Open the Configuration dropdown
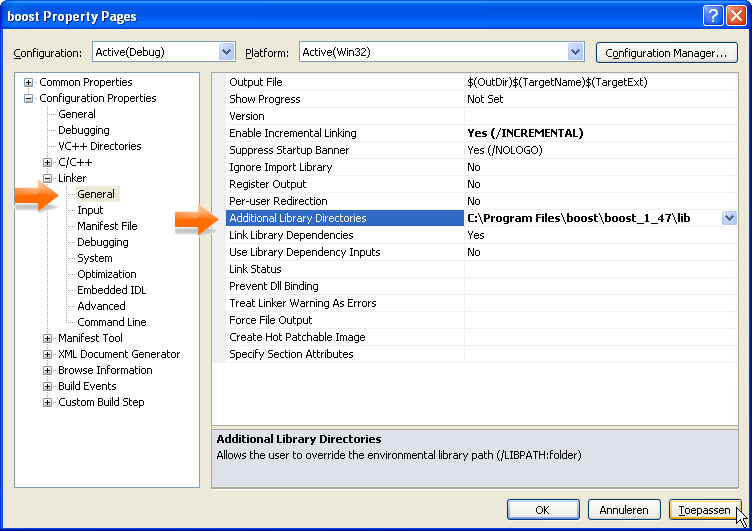This screenshot has width=752, height=531. click(x=226, y=52)
